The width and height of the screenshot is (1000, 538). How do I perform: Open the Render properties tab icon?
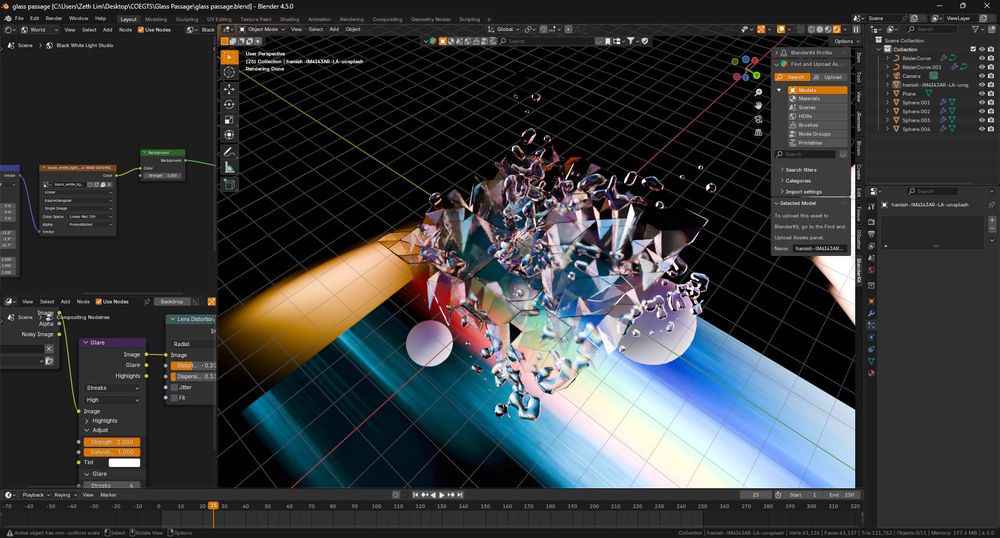point(871,222)
